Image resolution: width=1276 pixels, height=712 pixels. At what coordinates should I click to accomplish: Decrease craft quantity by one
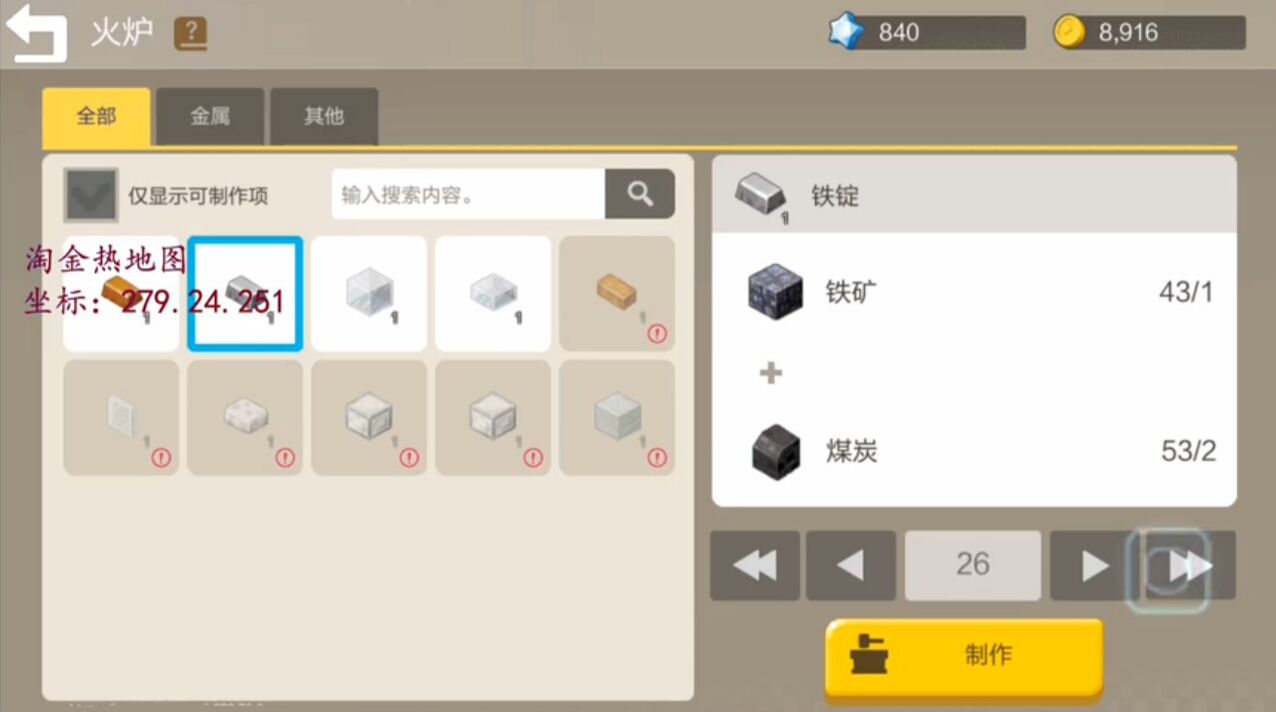pos(851,566)
